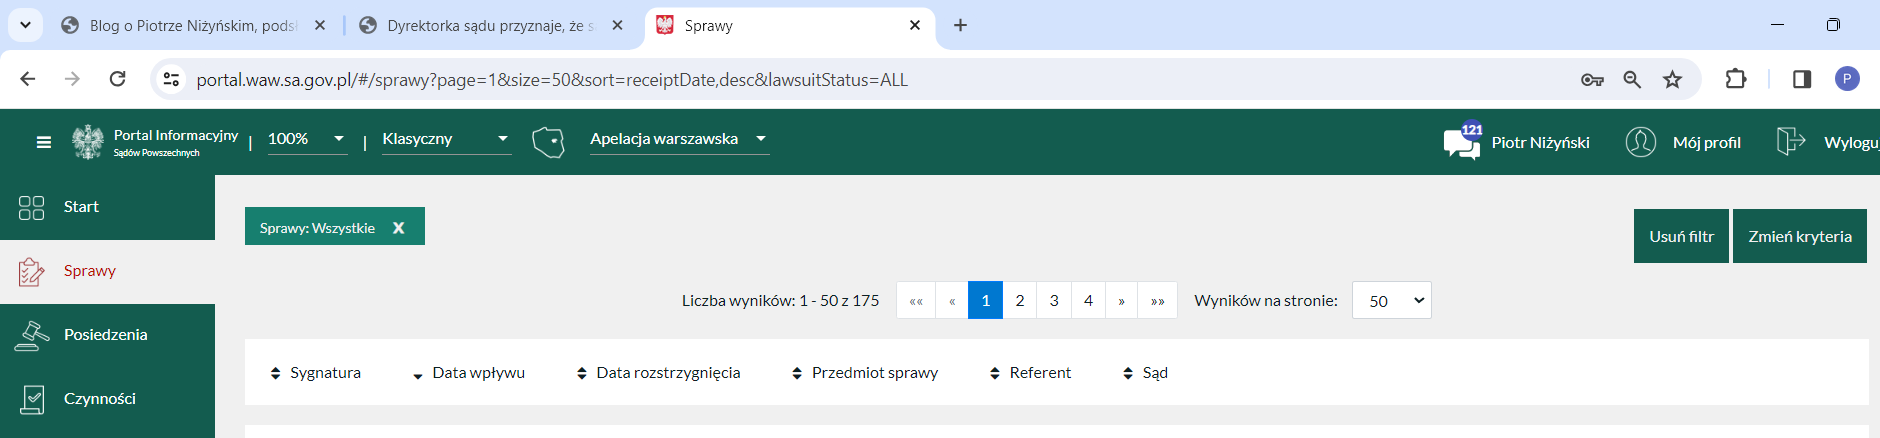Go to results page 2
This screenshot has height=438, width=1880.
[1019, 301]
